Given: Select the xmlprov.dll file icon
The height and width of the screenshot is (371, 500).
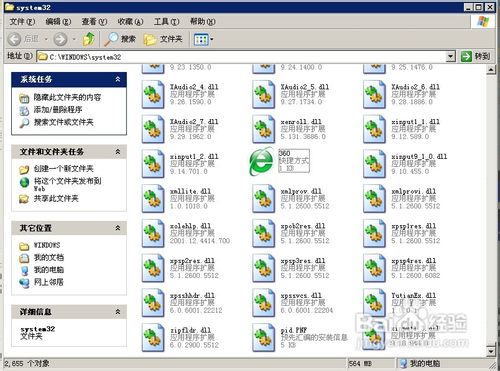Looking at the screenshot, I should pos(264,198).
